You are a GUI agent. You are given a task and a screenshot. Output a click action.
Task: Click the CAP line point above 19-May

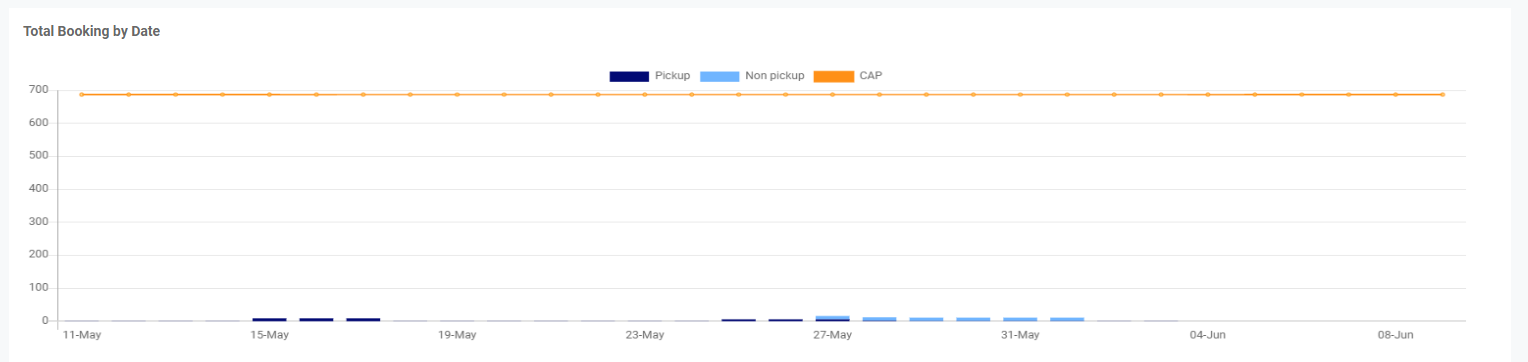[457, 94]
